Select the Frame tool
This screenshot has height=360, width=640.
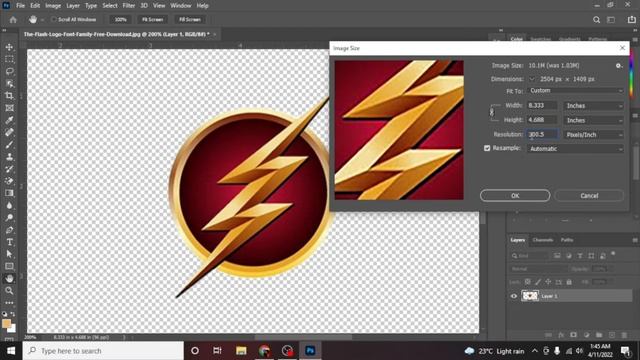[9, 108]
